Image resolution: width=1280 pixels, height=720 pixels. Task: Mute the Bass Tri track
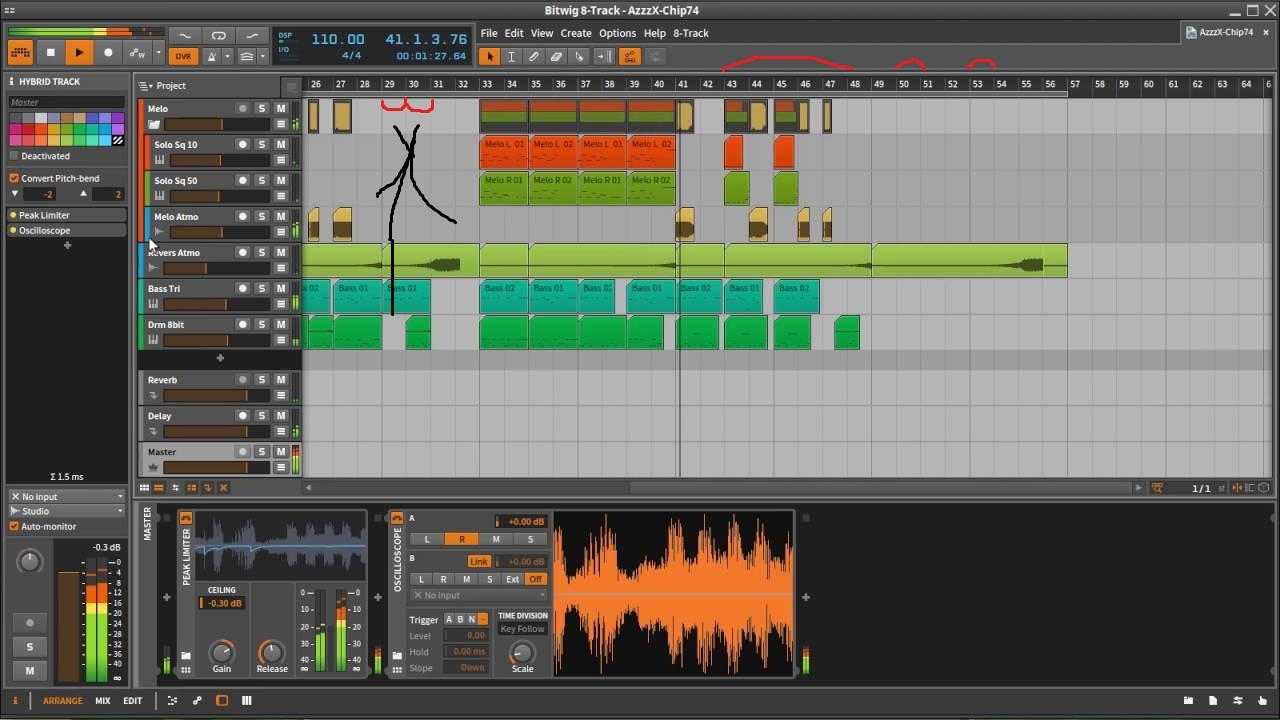pyautogui.click(x=281, y=289)
